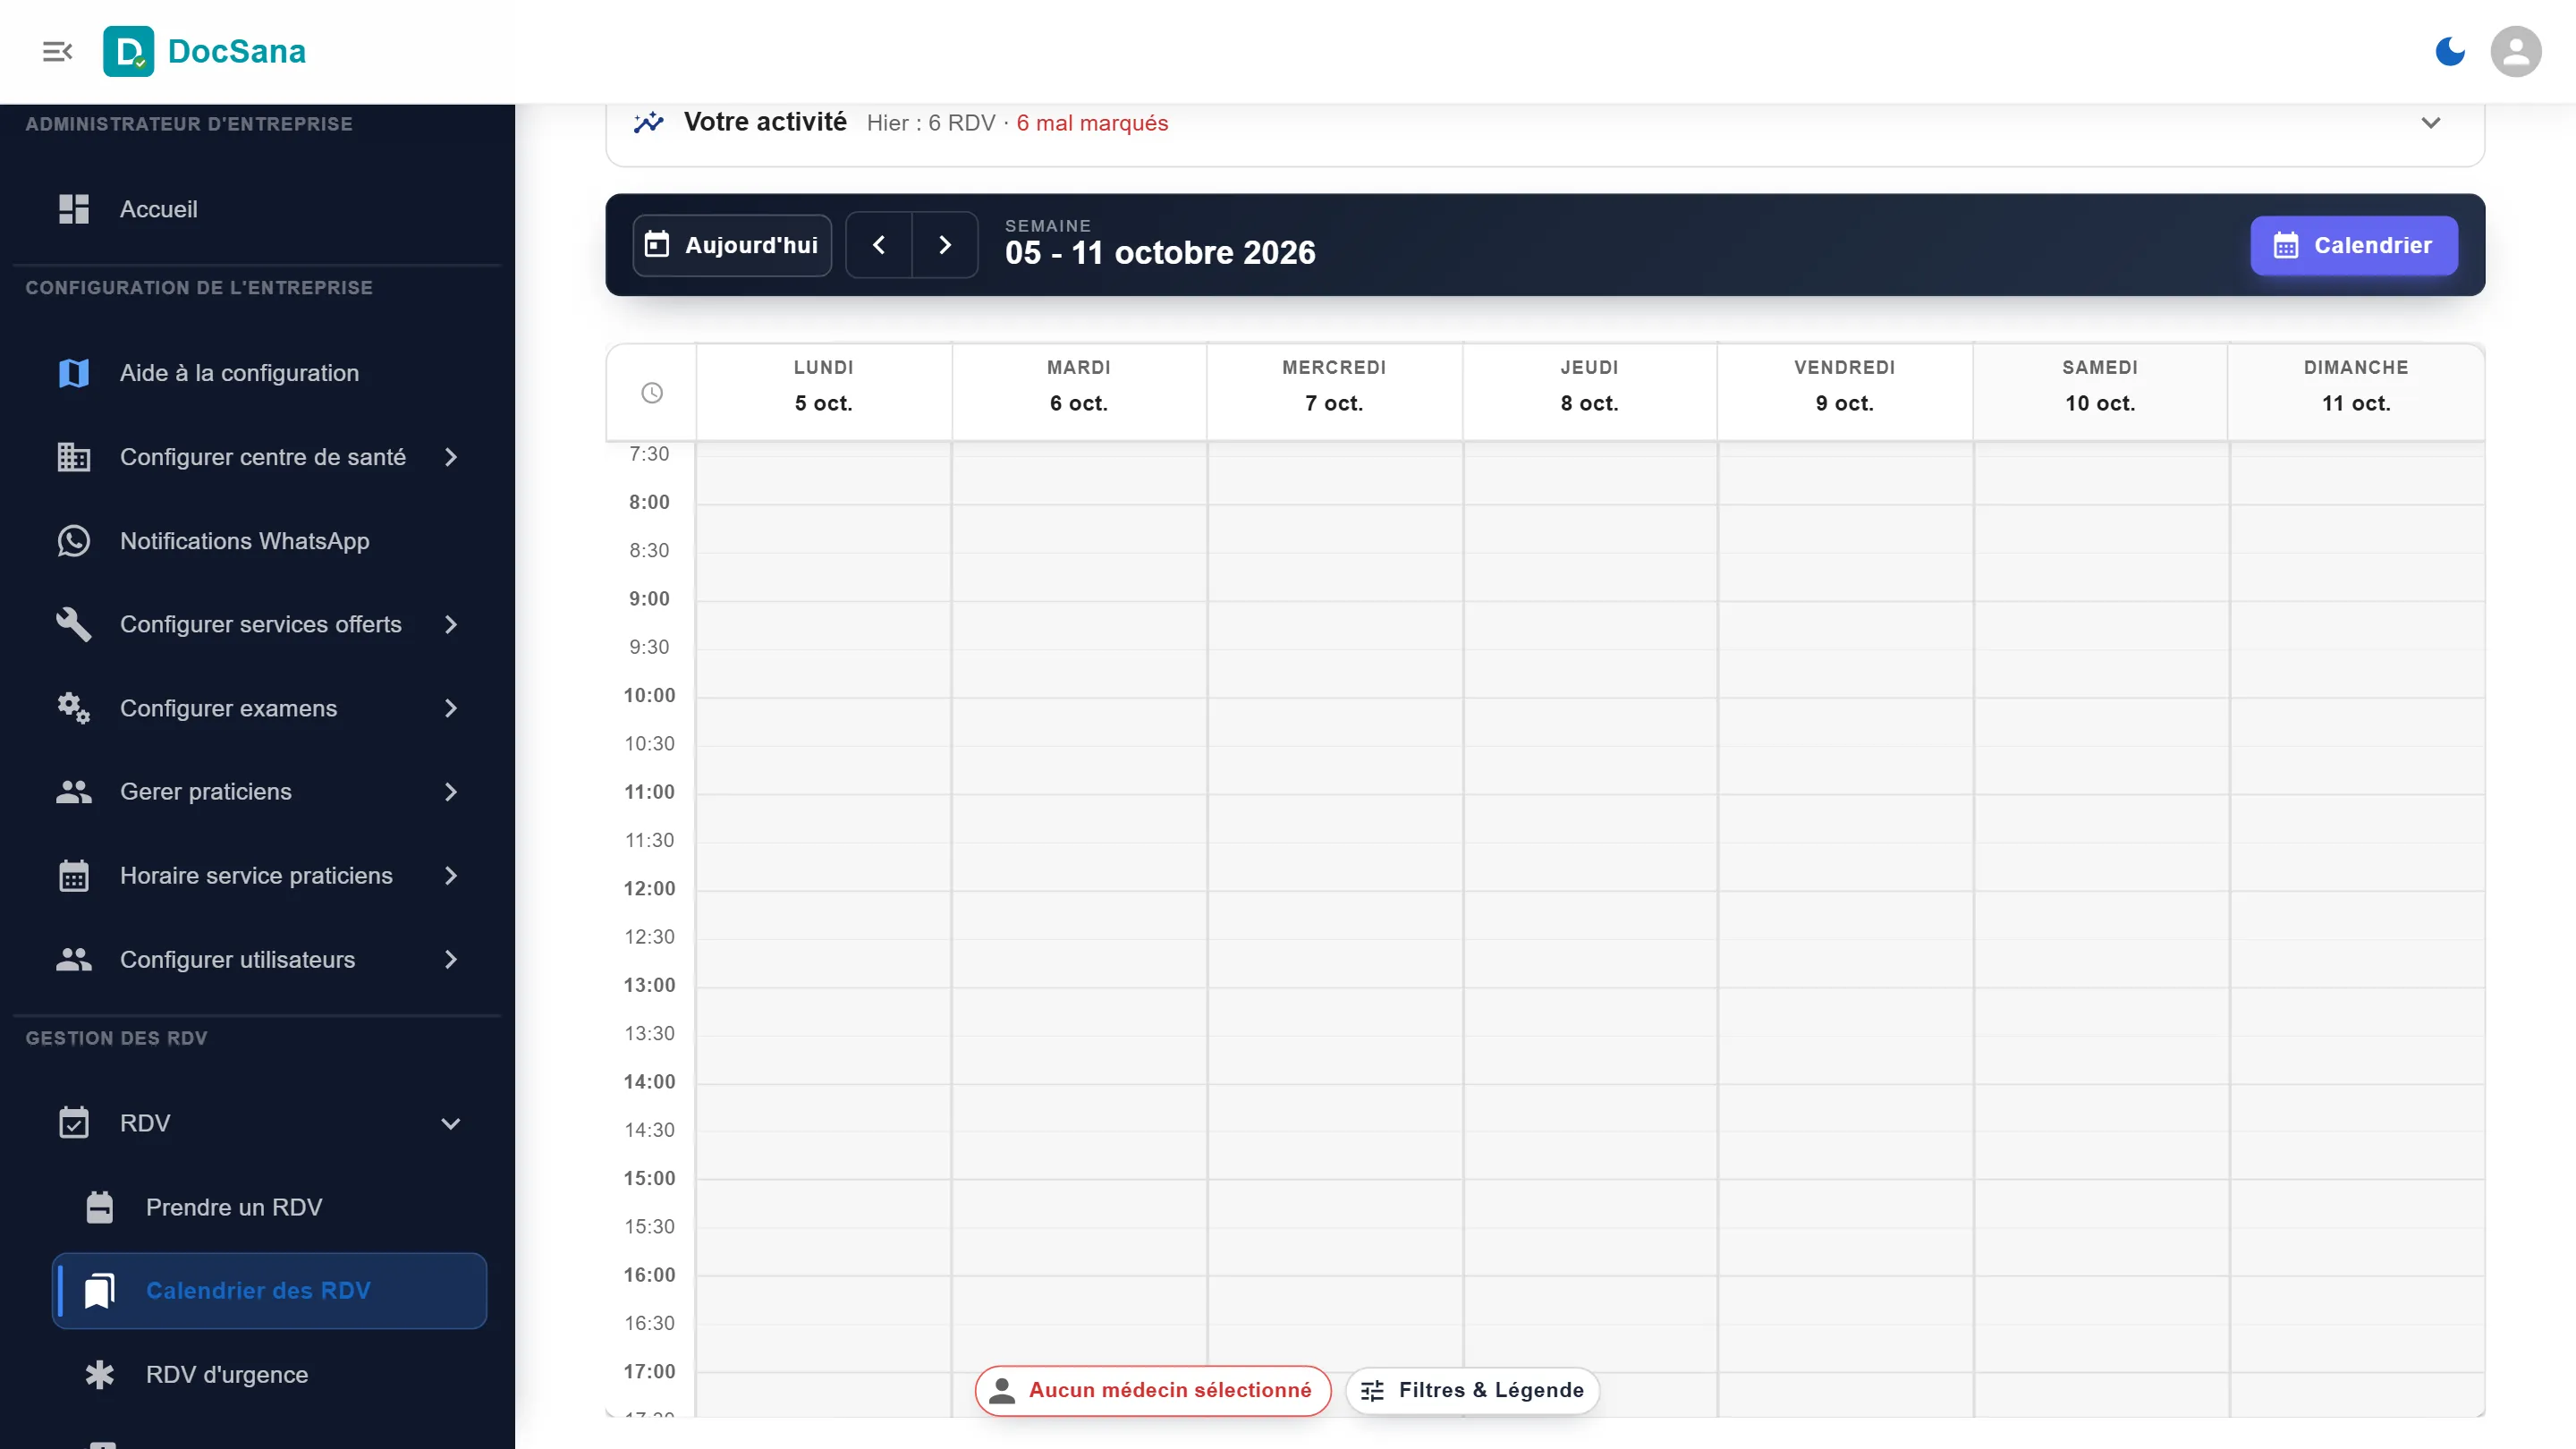
Task: Click the Accueil dashboard icon
Action: coord(74,209)
